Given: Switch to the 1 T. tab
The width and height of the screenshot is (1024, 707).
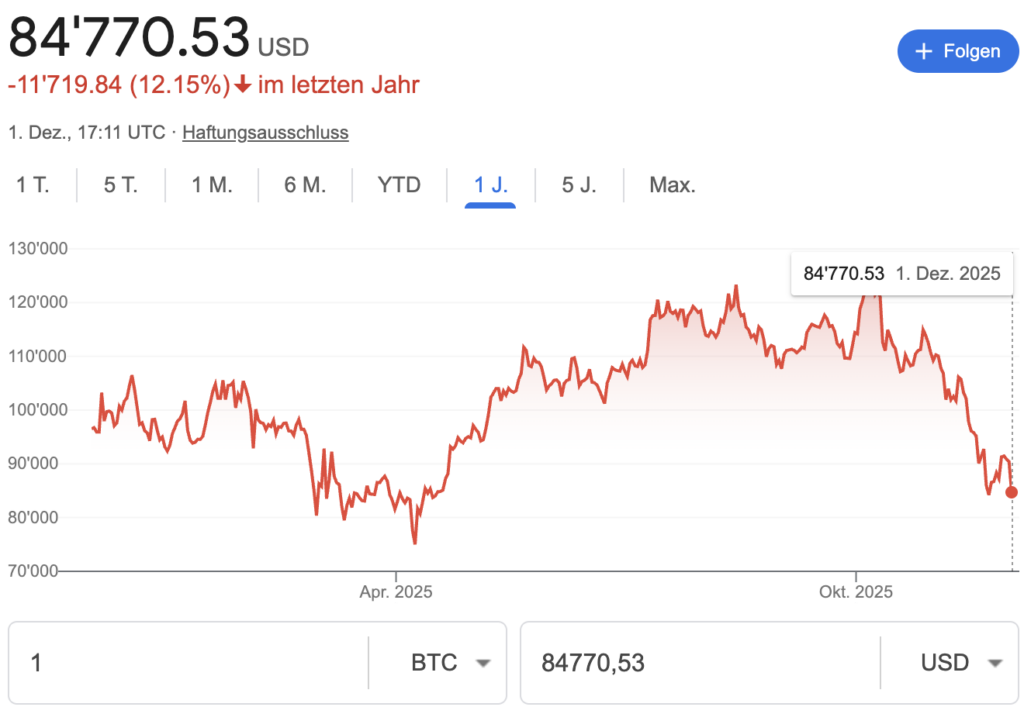Looking at the screenshot, I should (33, 185).
